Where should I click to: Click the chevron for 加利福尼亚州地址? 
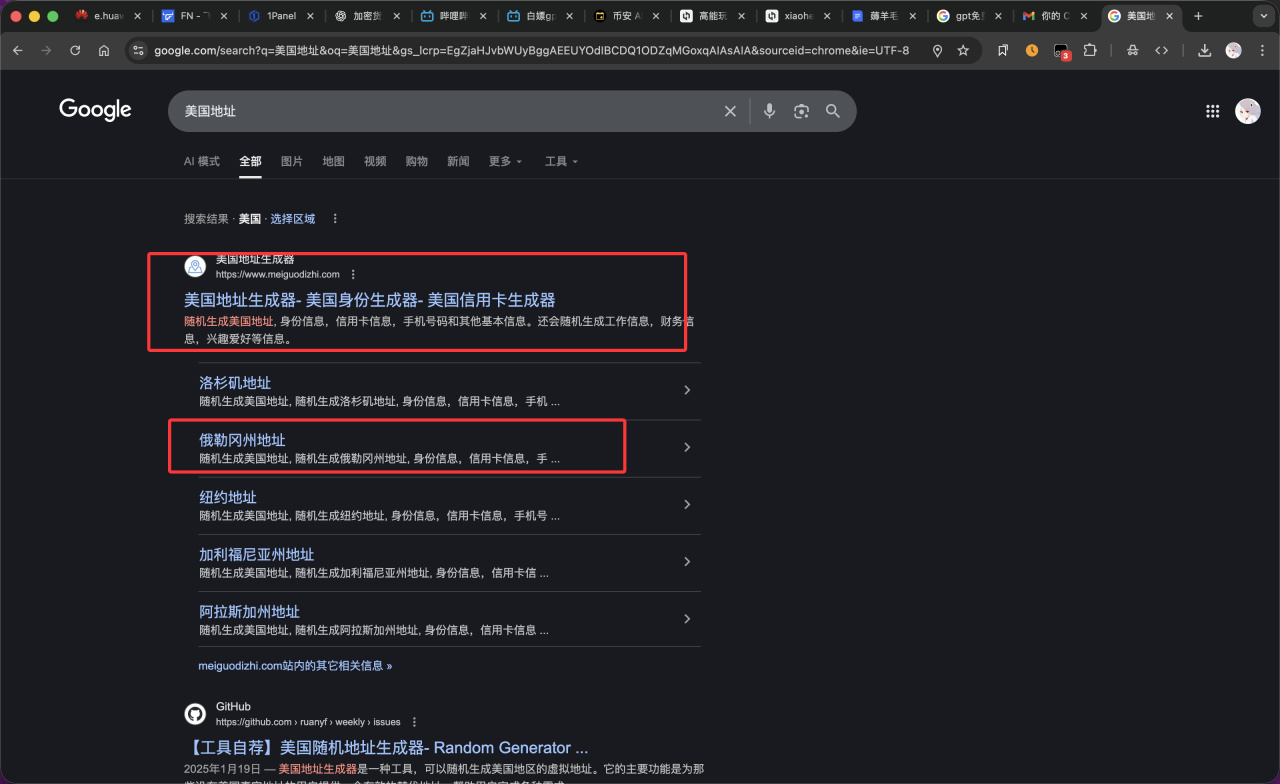[687, 561]
